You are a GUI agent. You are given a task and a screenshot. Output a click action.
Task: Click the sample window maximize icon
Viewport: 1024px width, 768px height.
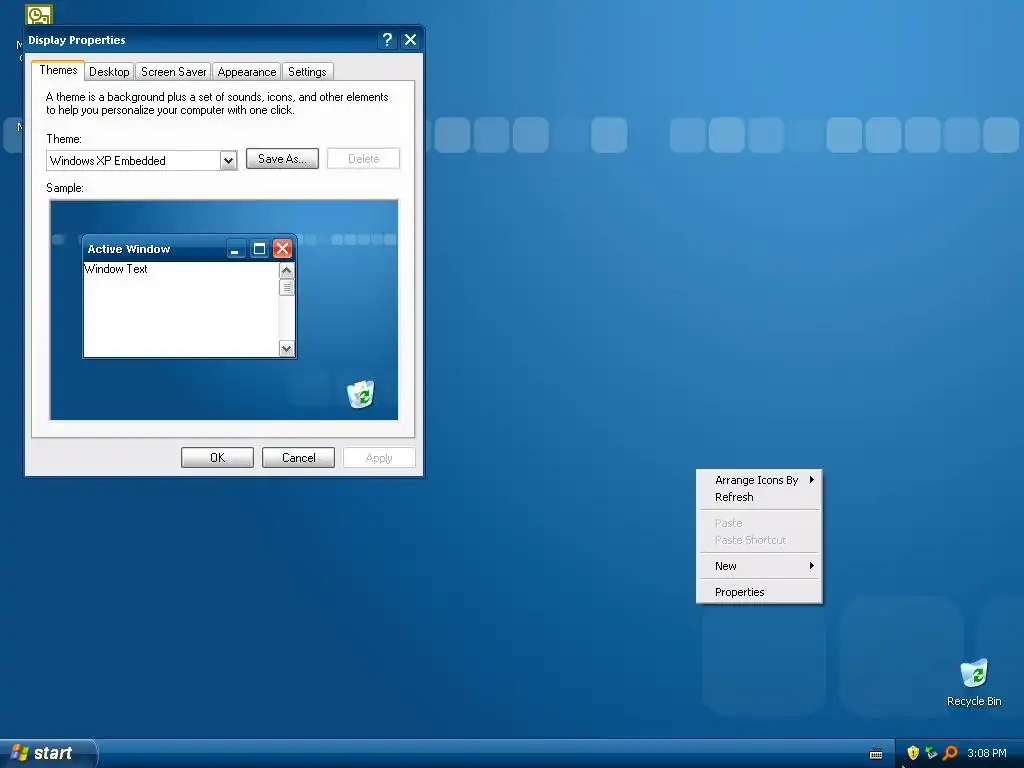point(259,249)
